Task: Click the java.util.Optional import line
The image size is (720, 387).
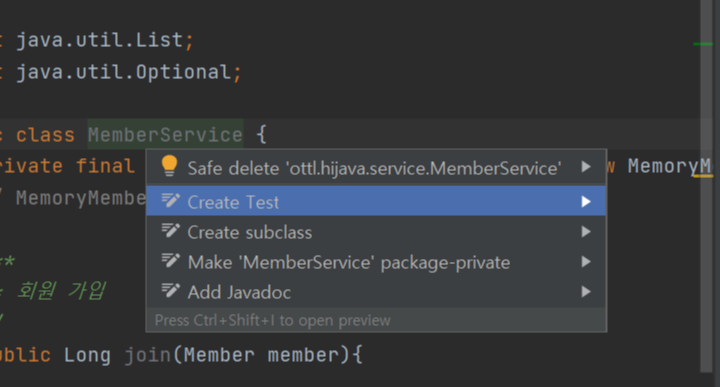Action: click(129, 72)
